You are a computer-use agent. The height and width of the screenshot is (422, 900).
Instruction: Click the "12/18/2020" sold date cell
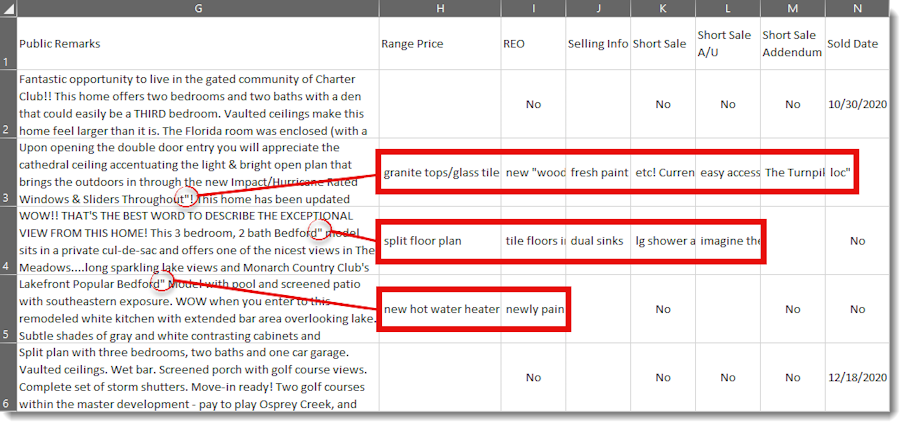tap(858, 377)
